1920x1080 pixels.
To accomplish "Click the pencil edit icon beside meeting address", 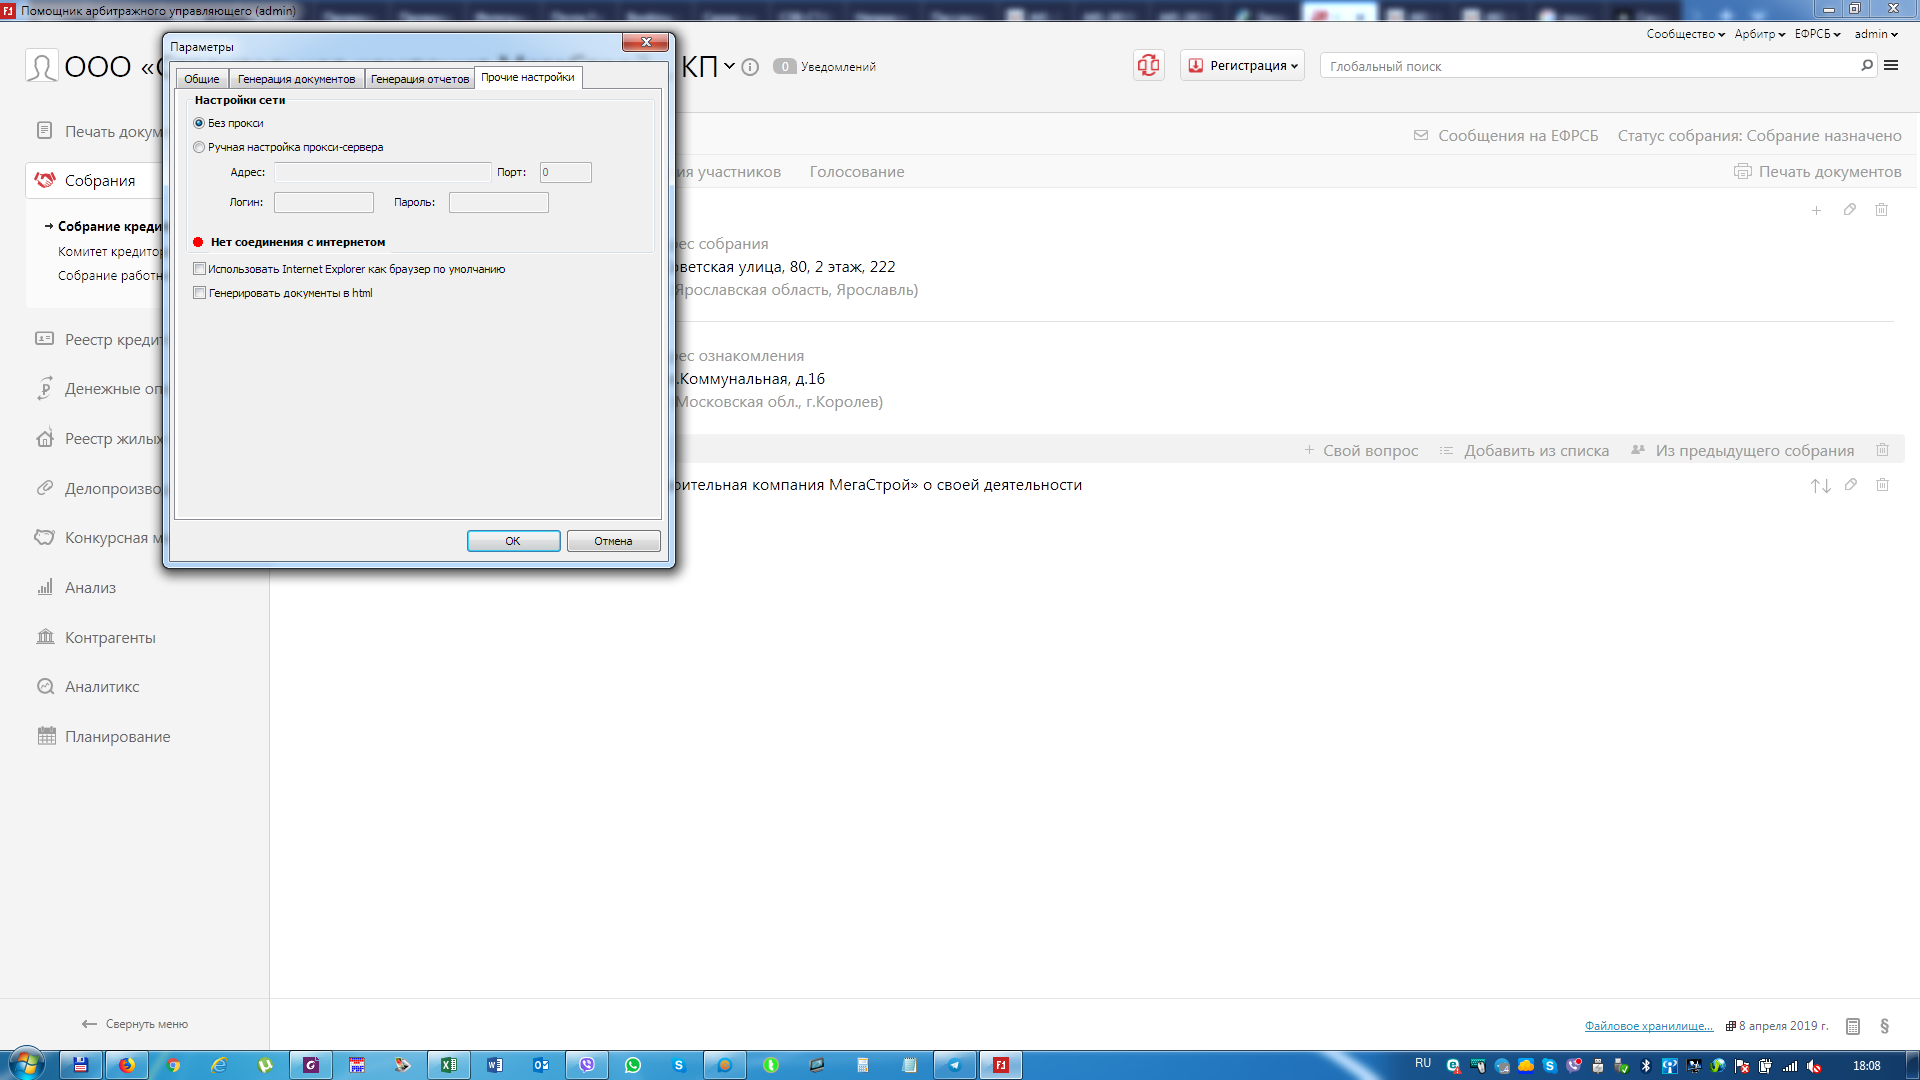I will click(1849, 210).
